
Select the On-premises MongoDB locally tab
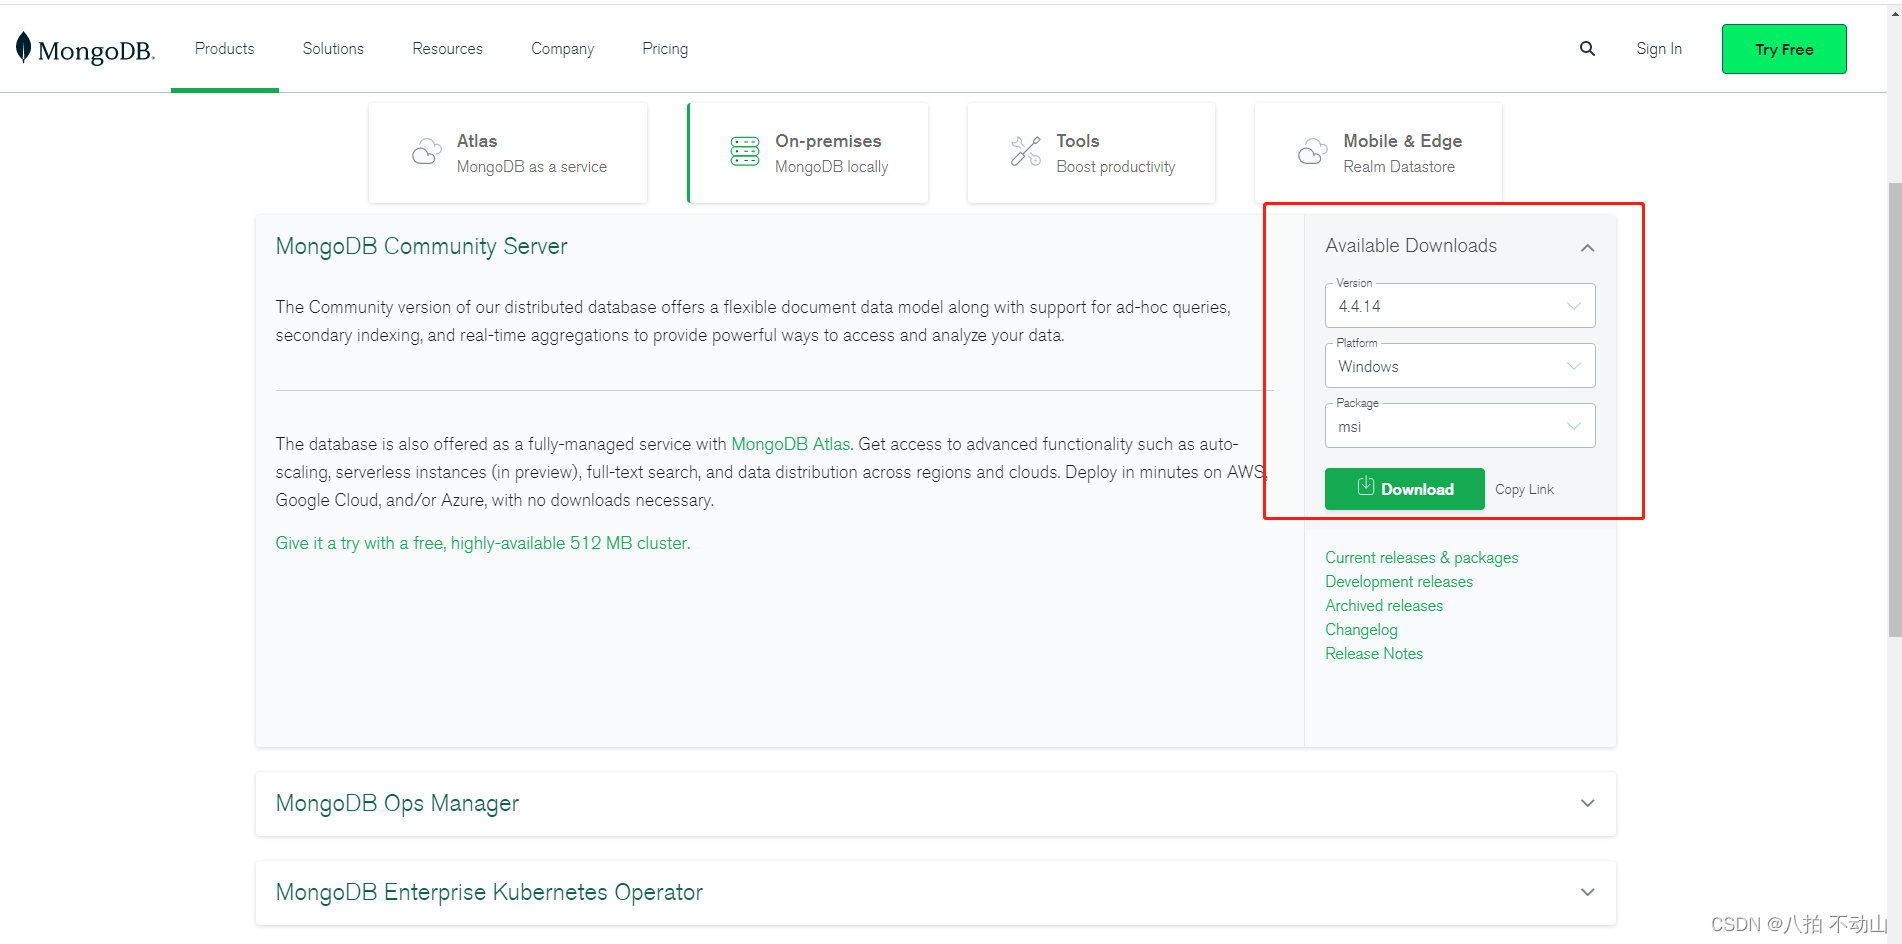808,153
